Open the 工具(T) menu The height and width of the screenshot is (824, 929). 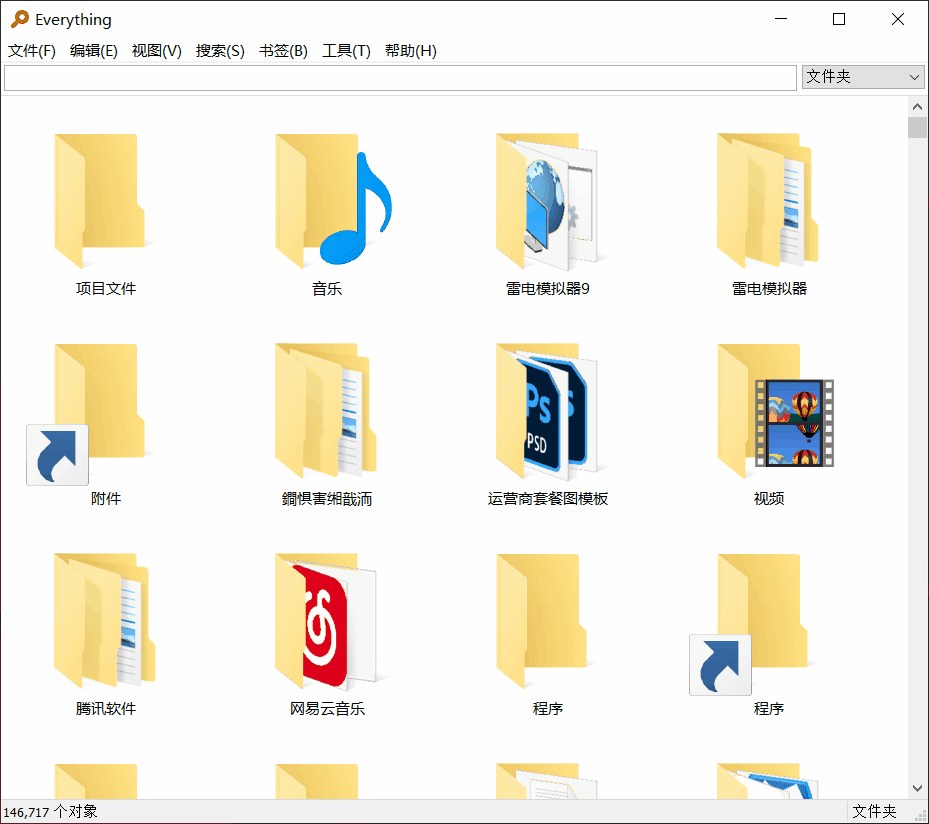click(346, 51)
